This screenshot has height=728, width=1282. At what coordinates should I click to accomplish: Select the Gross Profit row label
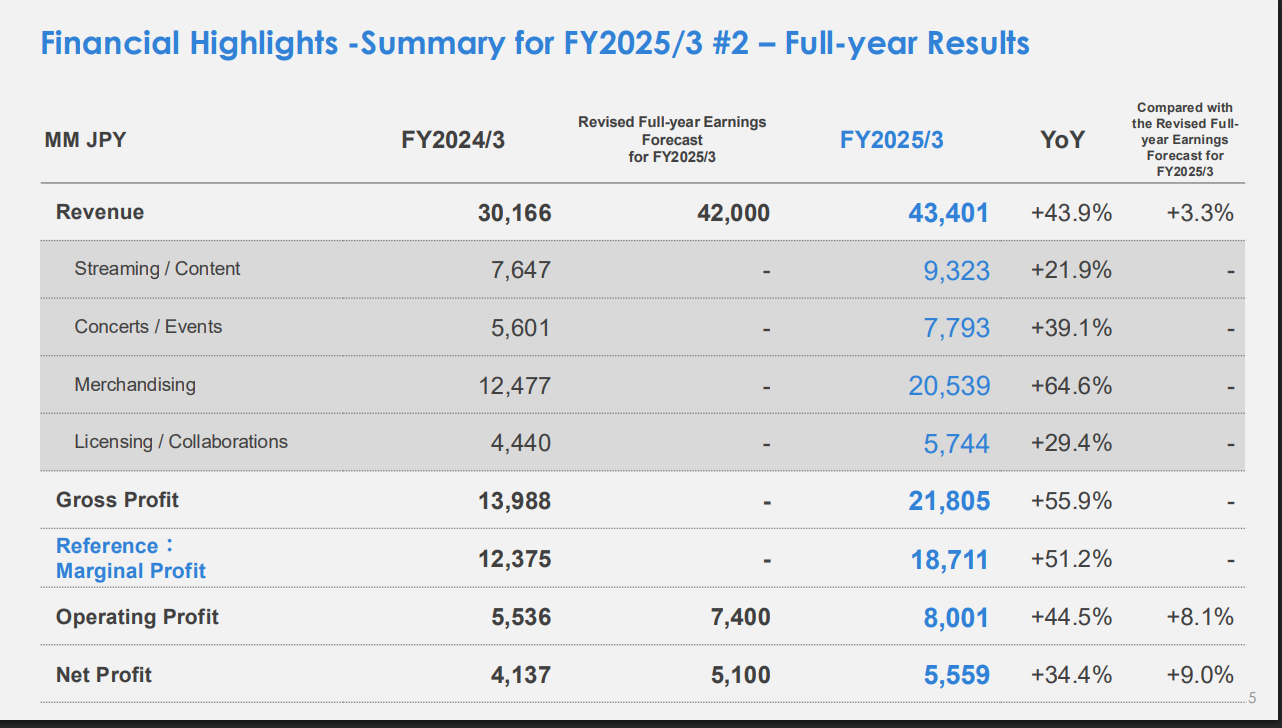pos(118,500)
